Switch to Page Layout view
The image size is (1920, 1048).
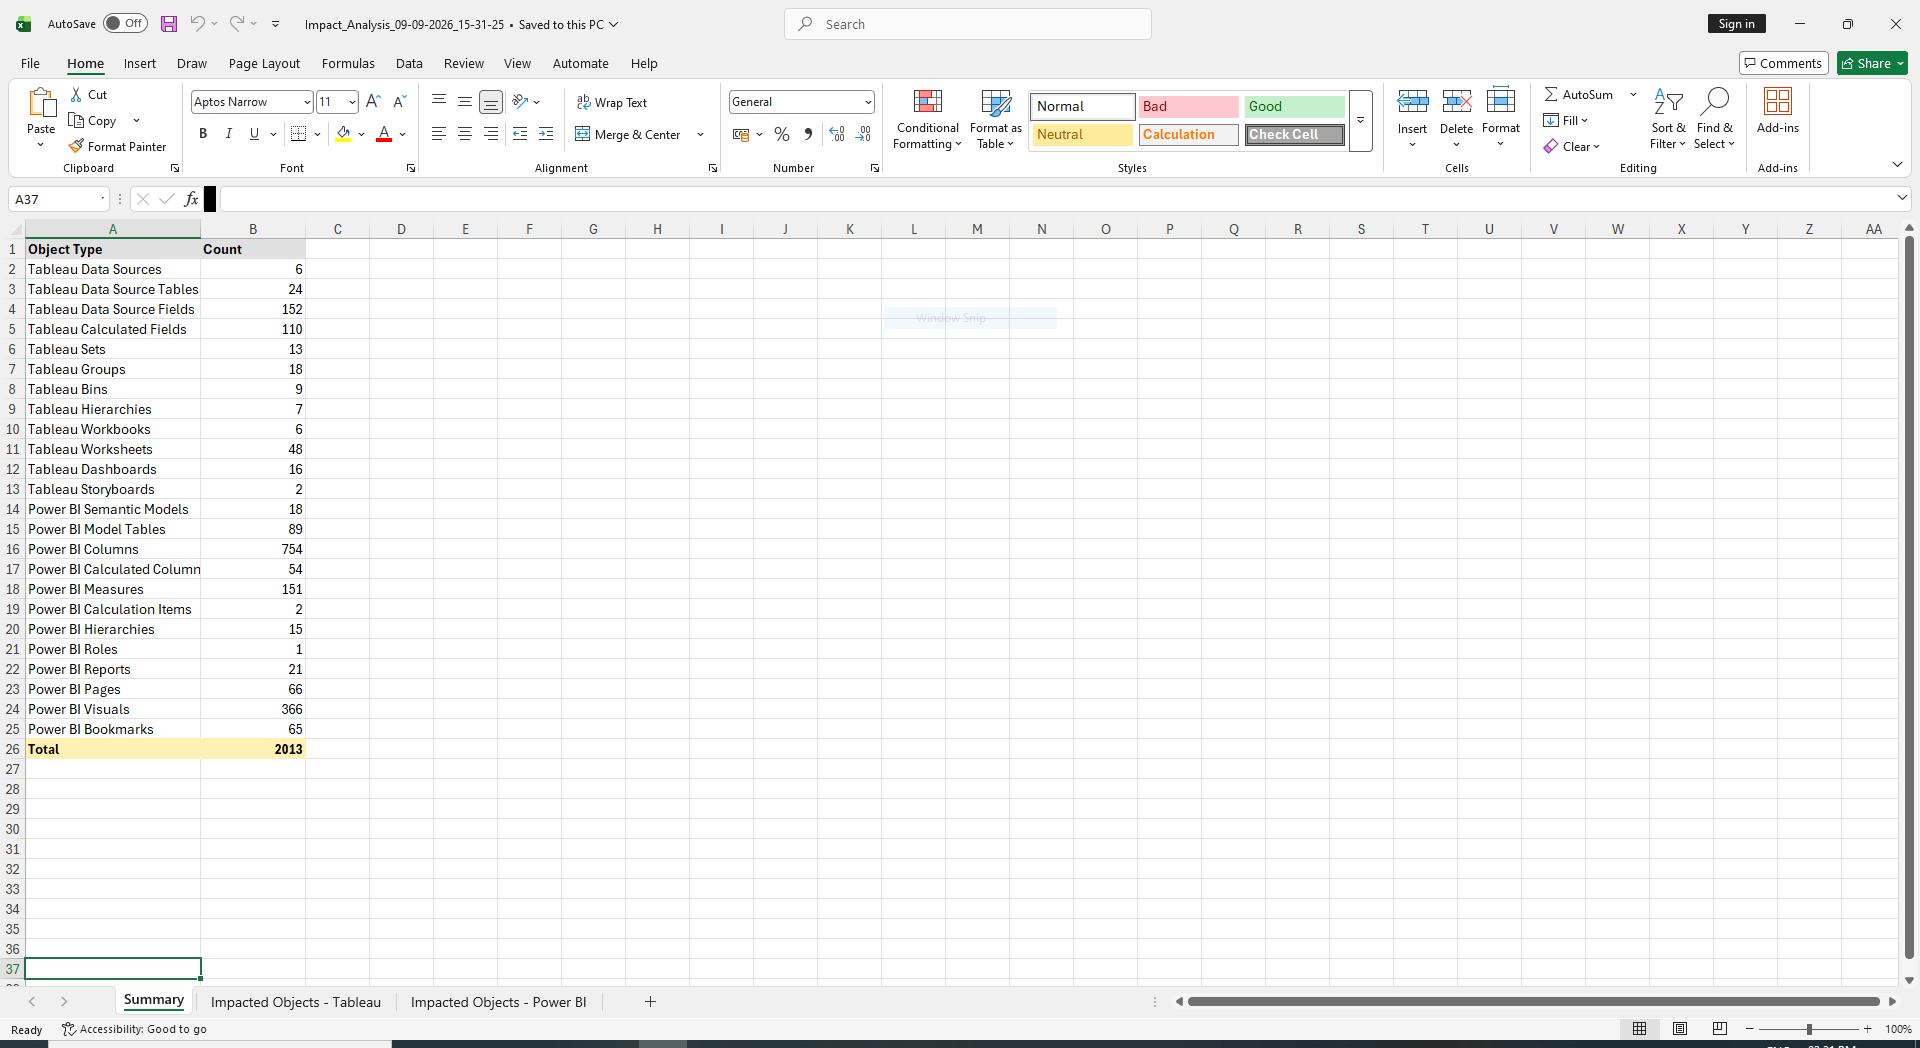(x=1680, y=1029)
